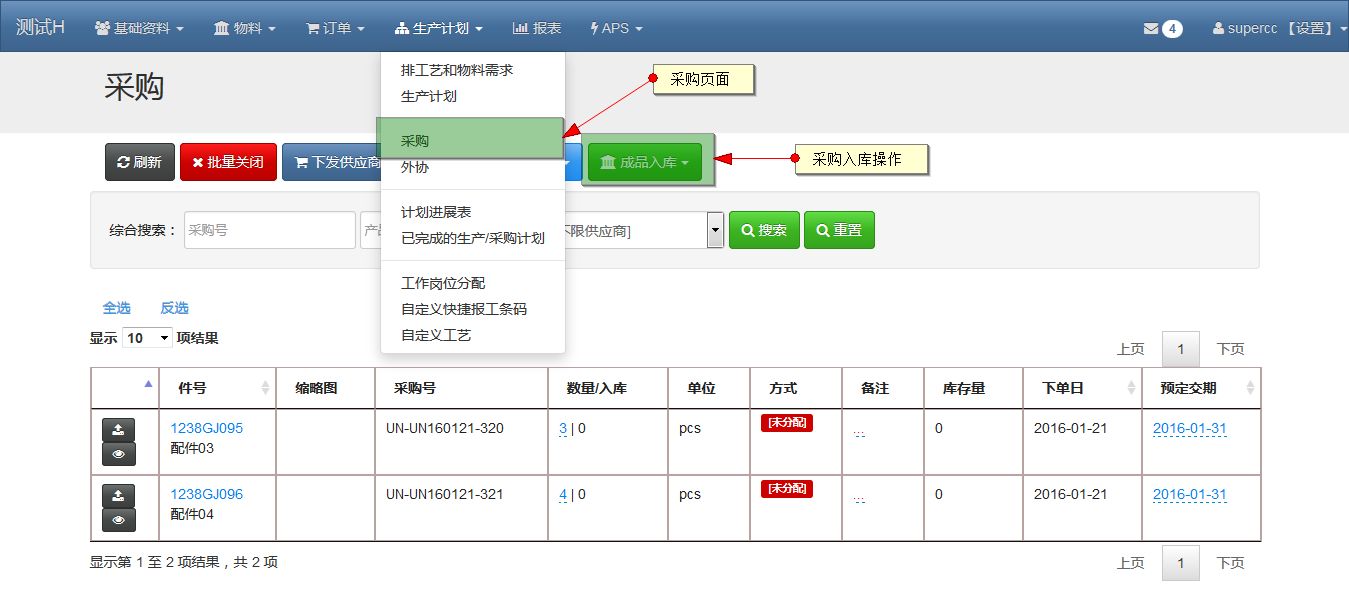Expand the results-per-page selector showing 10
The image size is (1349, 602).
click(x=147, y=338)
